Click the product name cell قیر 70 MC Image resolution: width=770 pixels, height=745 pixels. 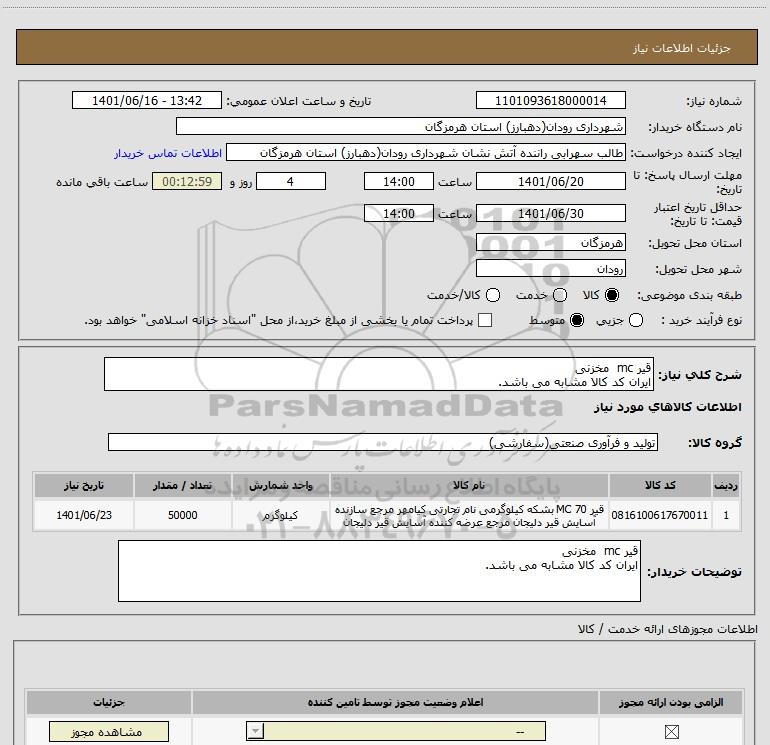click(469, 516)
